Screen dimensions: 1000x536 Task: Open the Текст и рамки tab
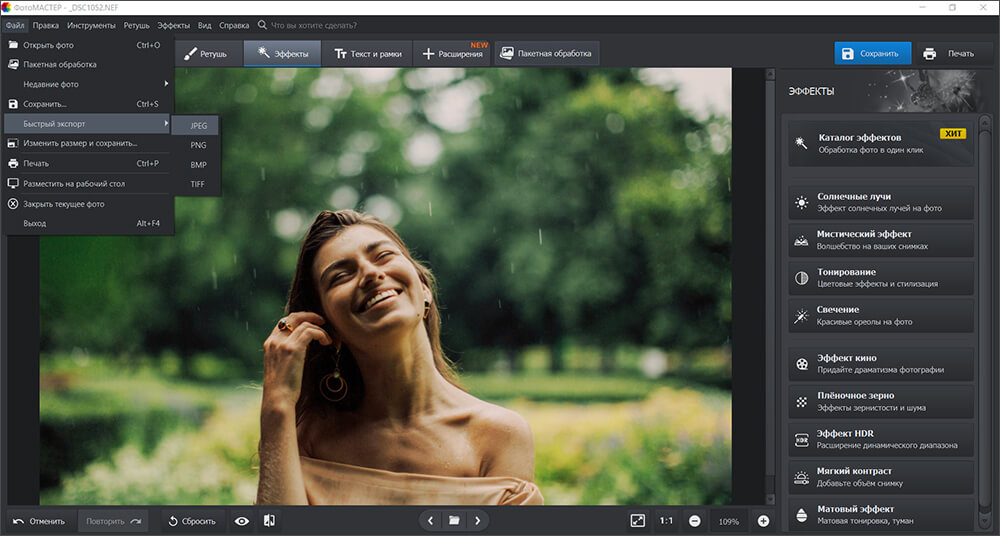point(368,54)
